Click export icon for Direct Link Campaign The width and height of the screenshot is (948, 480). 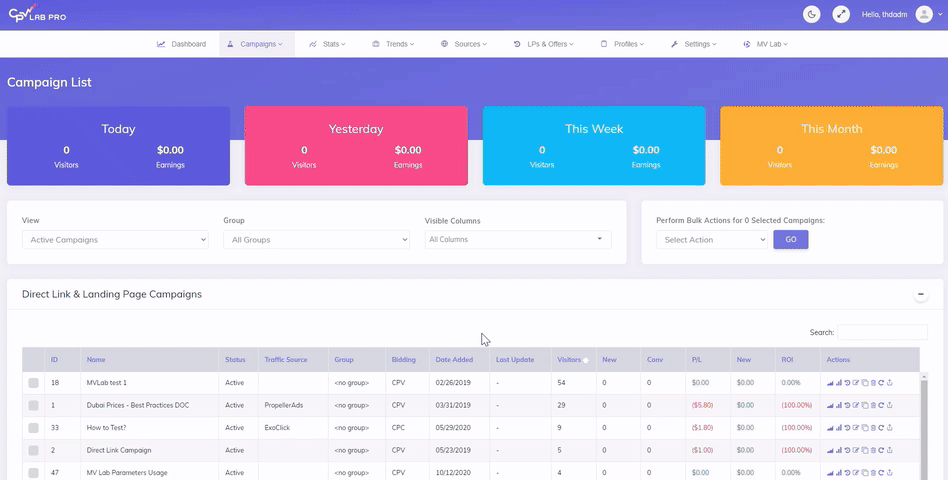pyautogui.click(x=890, y=450)
